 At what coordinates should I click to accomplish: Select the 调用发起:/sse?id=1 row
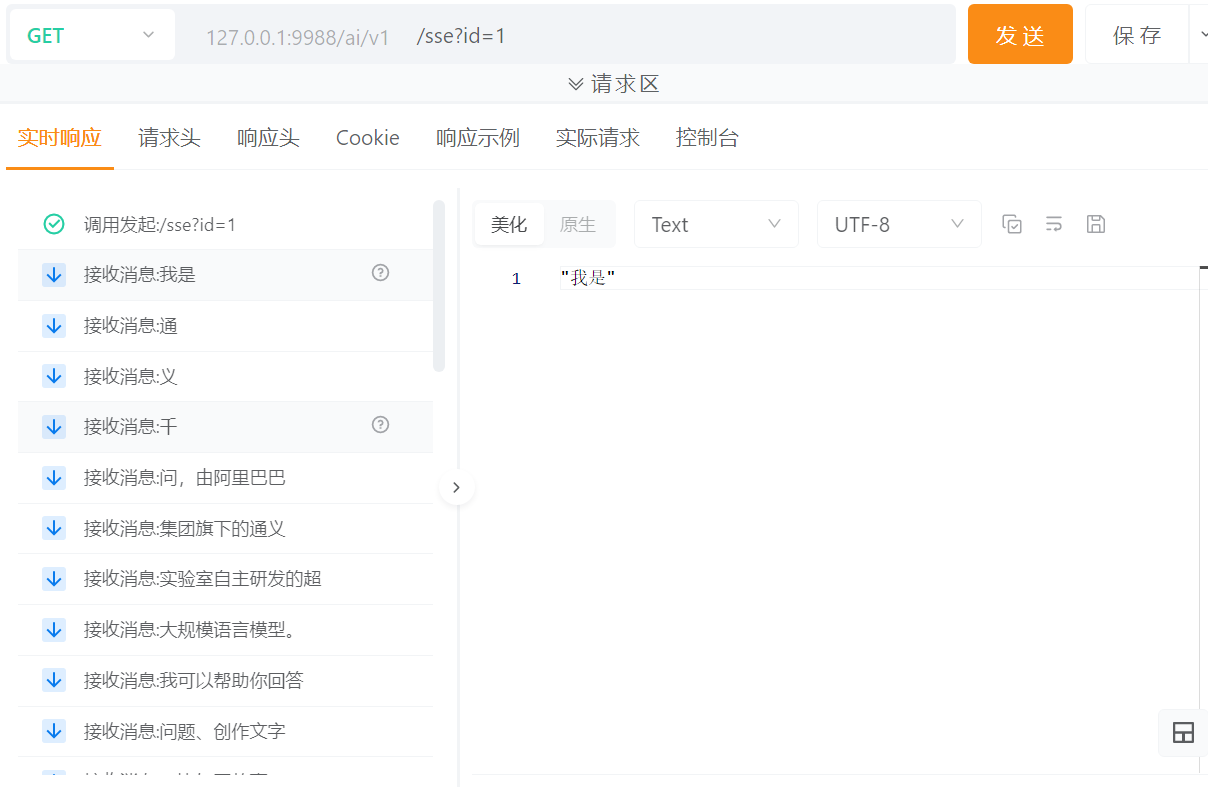pyautogui.click(x=225, y=224)
